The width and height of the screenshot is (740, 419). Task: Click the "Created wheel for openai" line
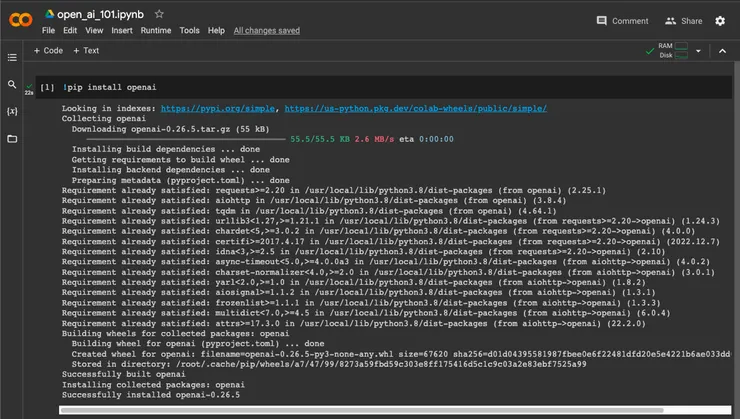tap(401, 354)
